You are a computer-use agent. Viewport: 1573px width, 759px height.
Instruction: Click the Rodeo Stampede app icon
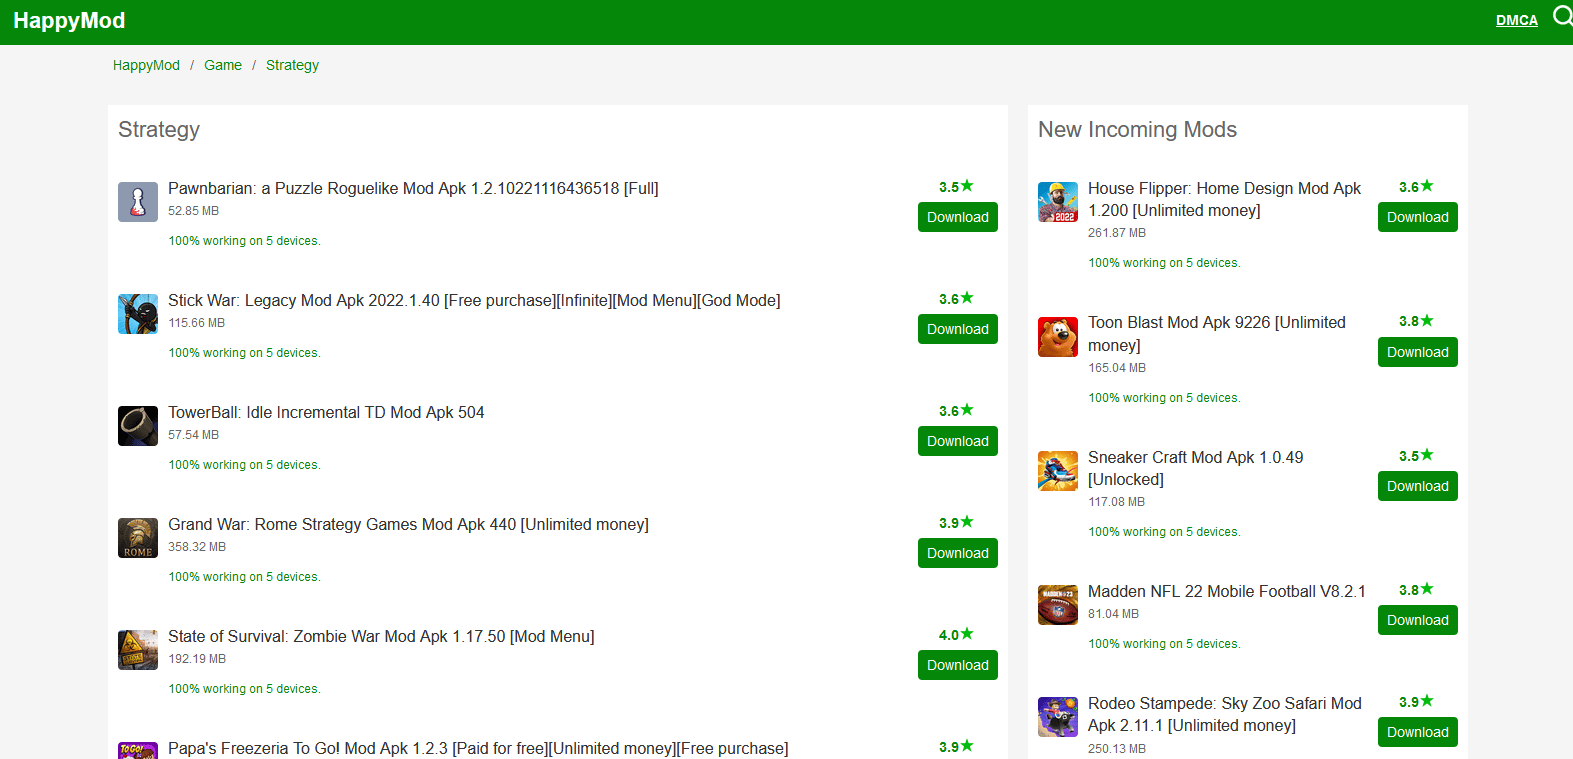[x=1058, y=717]
